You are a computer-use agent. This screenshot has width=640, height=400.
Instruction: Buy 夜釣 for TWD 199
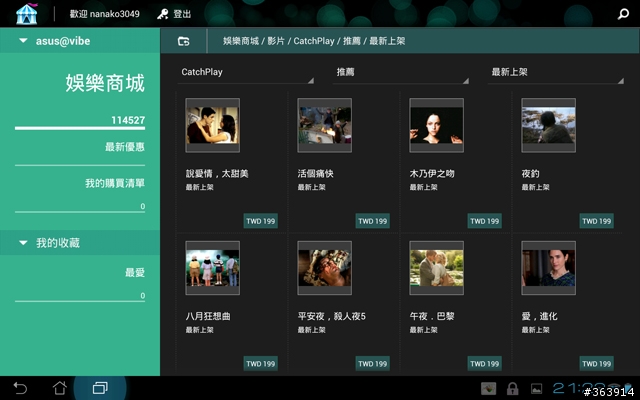[x=596, y=221]
